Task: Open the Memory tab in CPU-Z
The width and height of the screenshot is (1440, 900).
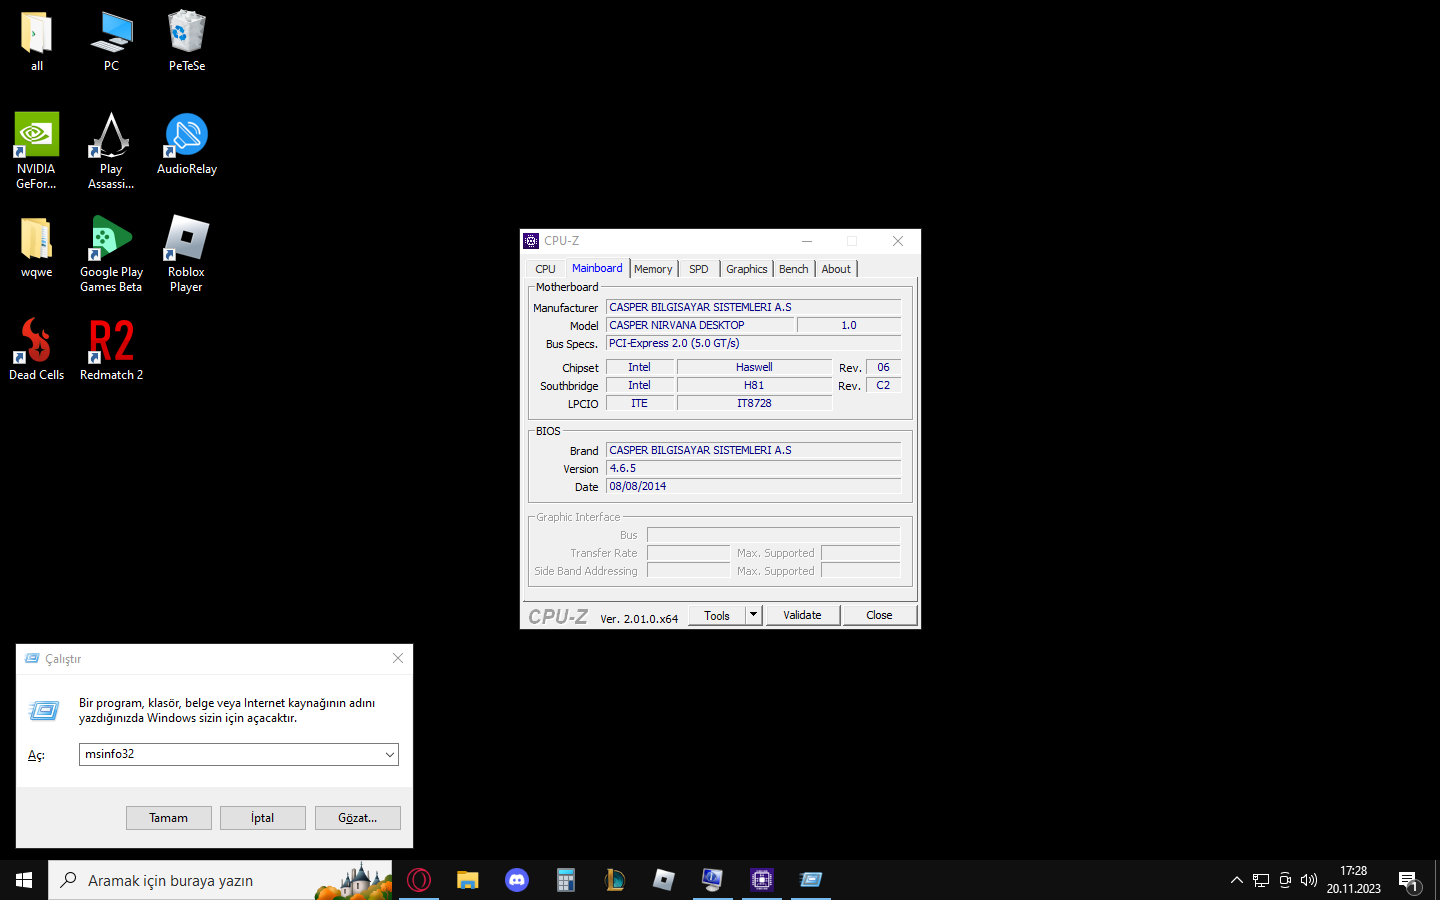Action: coord(653,269)
